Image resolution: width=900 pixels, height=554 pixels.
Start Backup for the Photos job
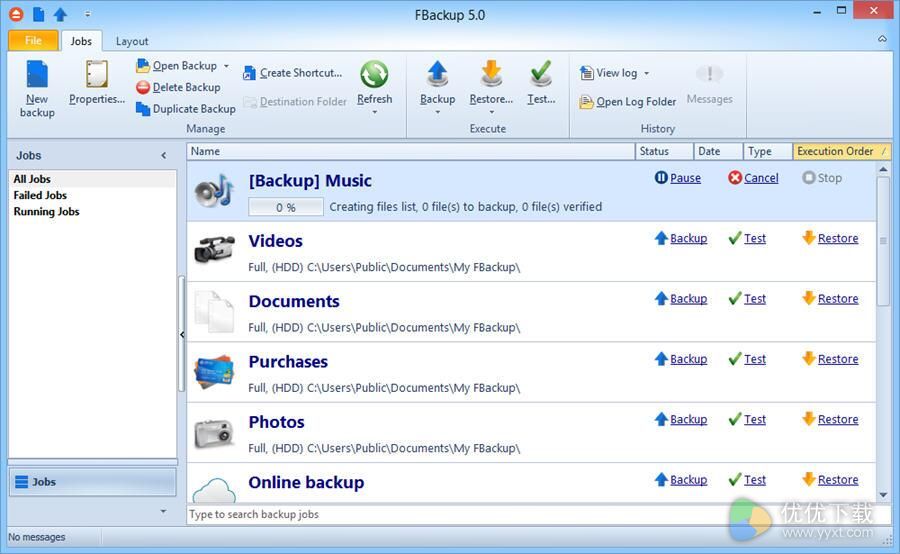[681, 419]
